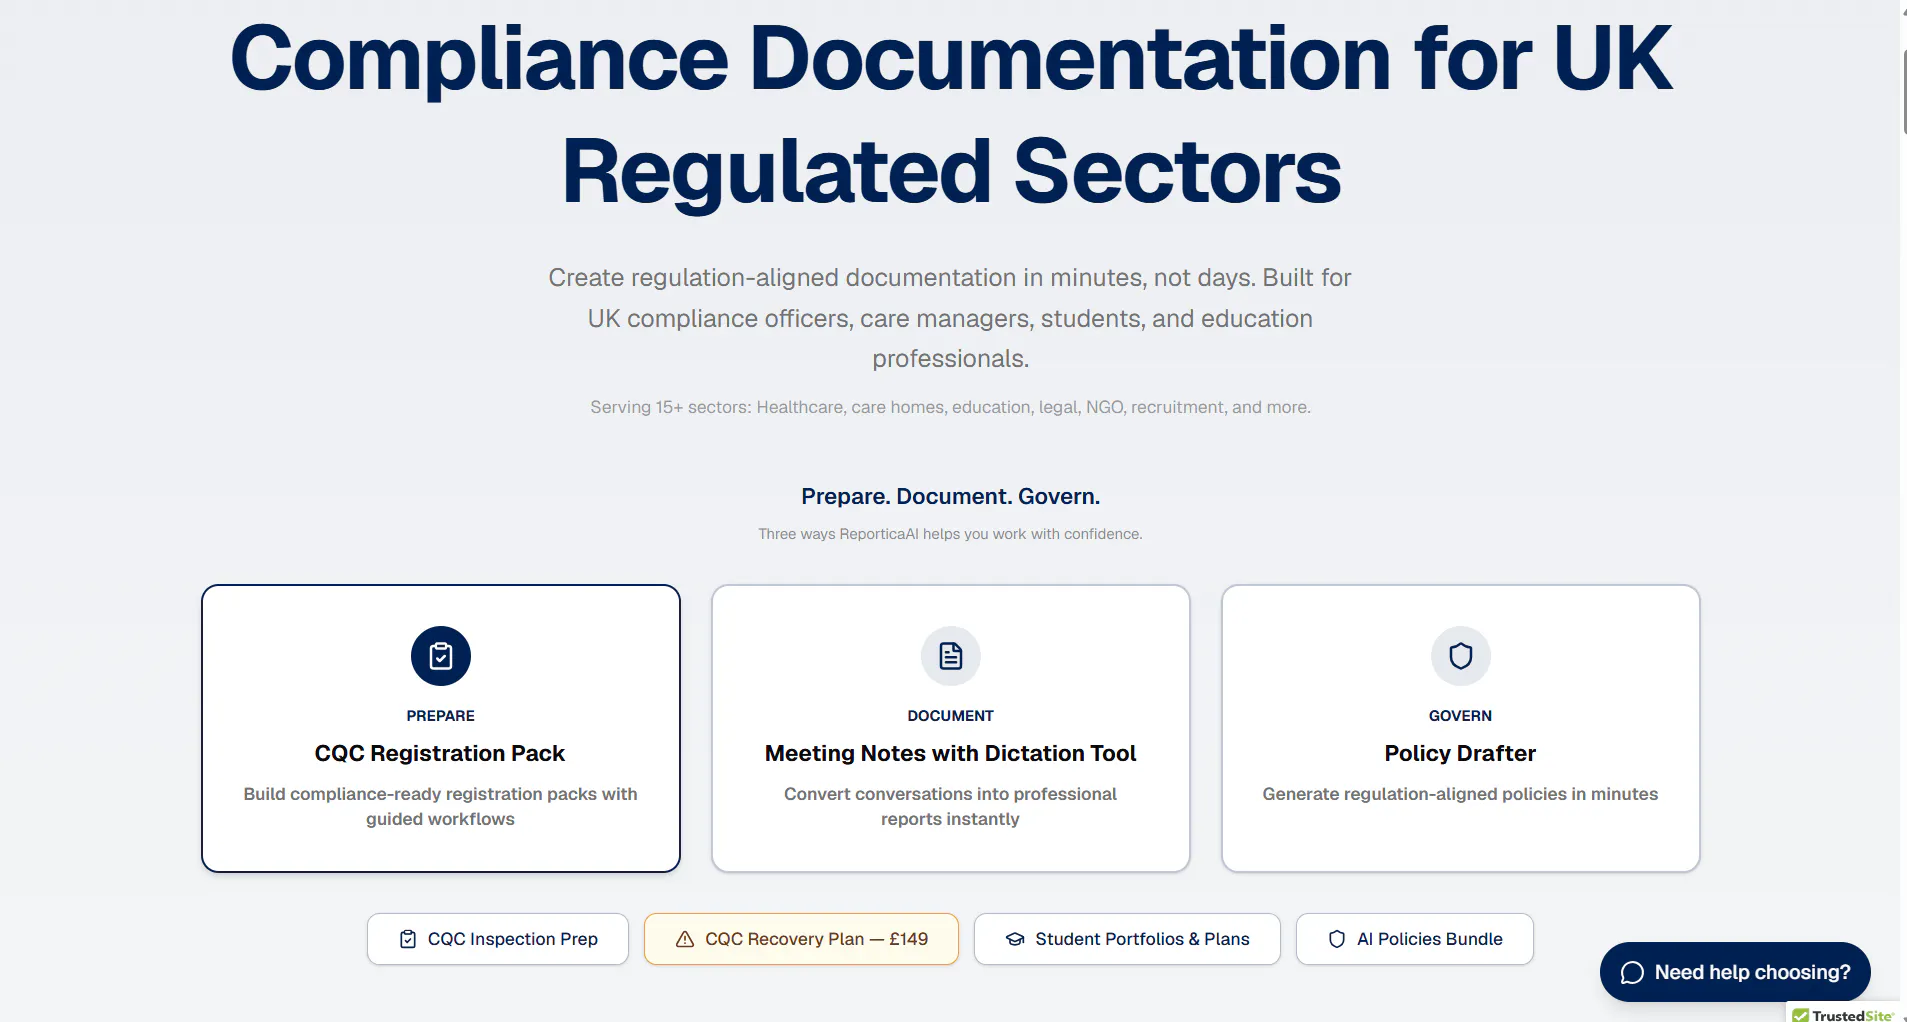Click the warning triangle beside CQC Recovery Plan
The height and width of the screenshot is (1022, 1907).
[x=685, y=939]
